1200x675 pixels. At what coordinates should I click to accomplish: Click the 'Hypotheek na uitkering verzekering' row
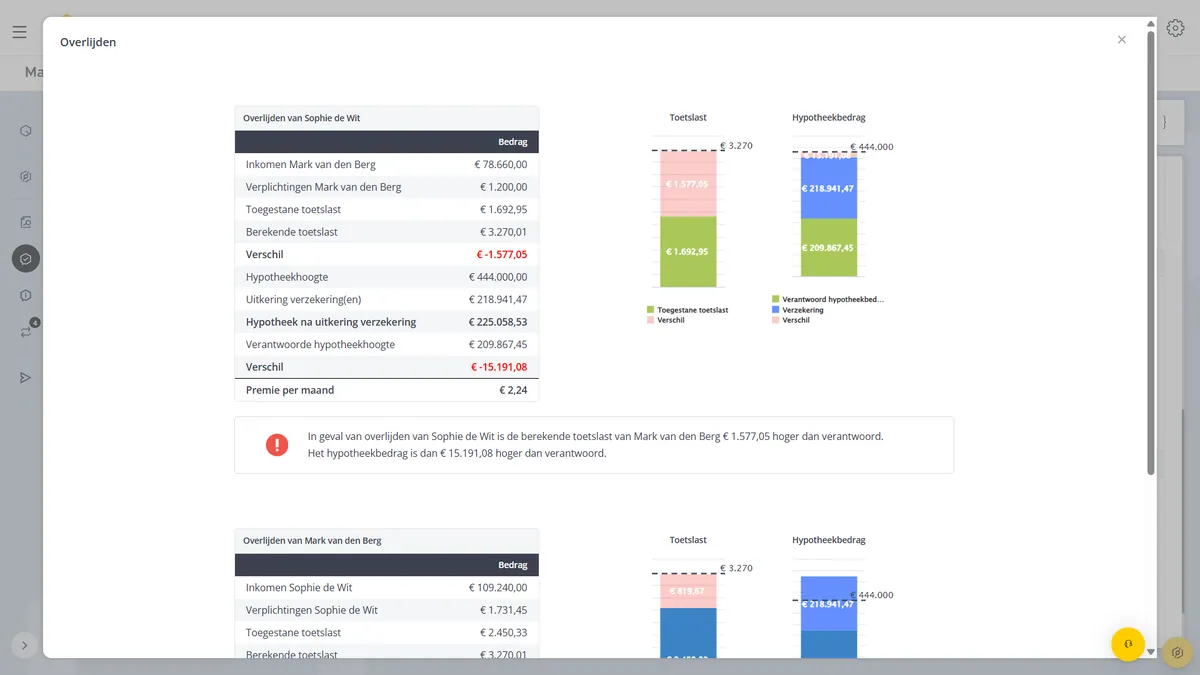pyautogui.click(x=386, y=322)
